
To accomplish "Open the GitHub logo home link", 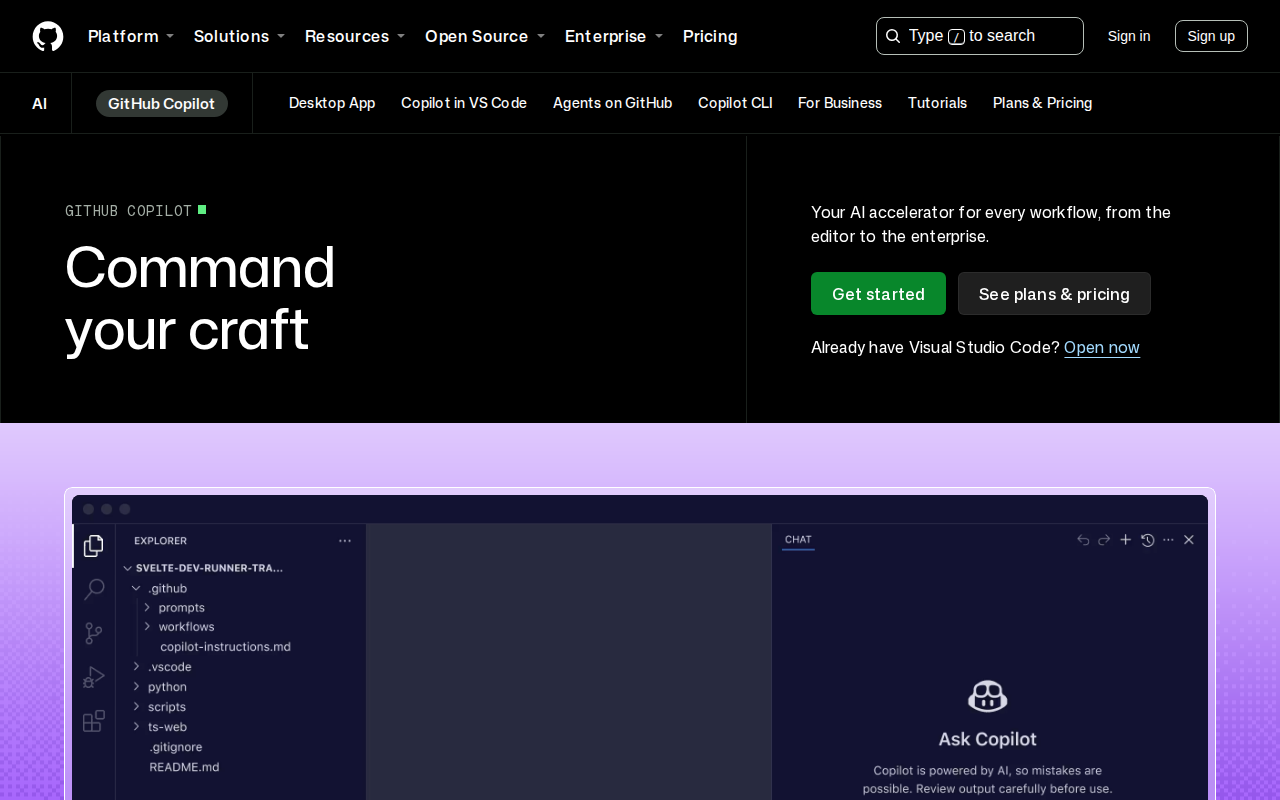I will (x=48, y=36).
